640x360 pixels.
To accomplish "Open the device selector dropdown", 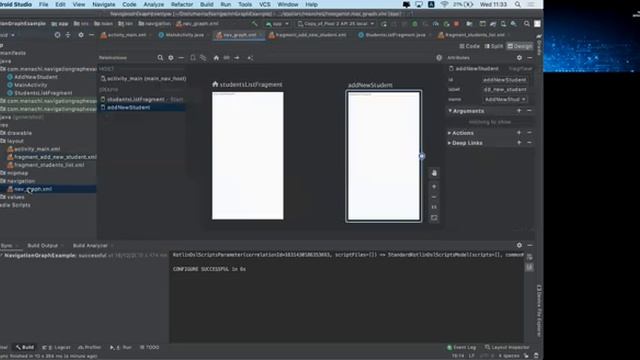I will [336, 24].
